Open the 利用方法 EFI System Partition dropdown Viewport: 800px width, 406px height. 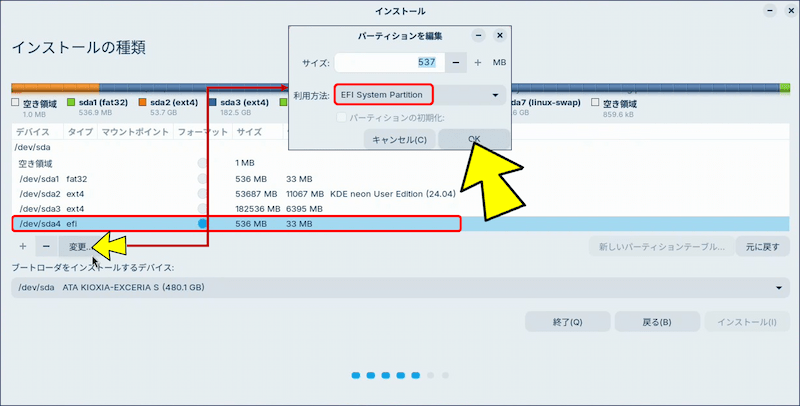point(420,95)
